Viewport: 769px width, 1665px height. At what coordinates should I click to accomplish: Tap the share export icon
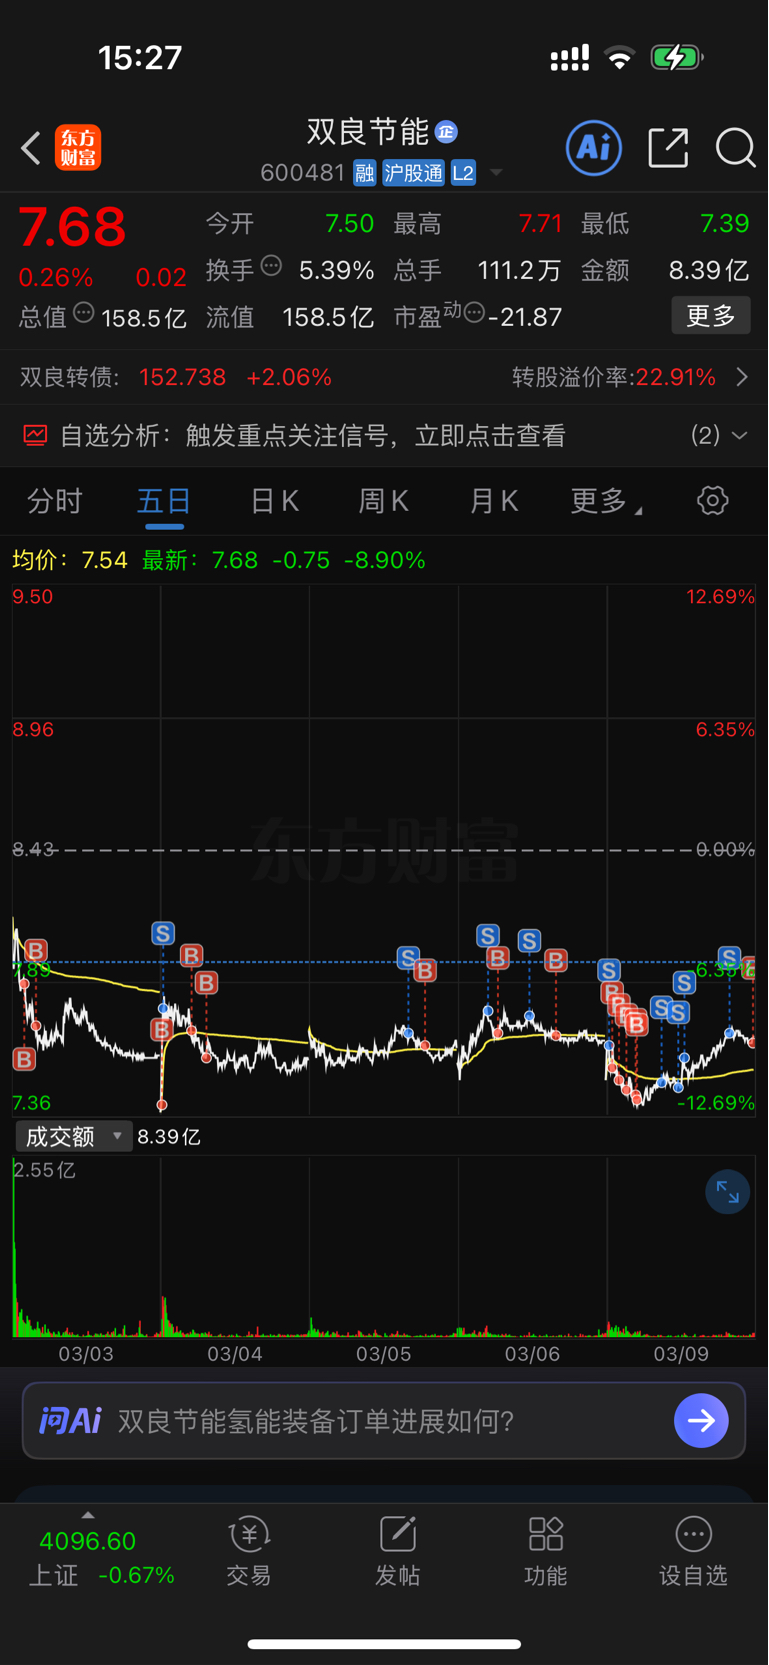(x=668, y=148)
